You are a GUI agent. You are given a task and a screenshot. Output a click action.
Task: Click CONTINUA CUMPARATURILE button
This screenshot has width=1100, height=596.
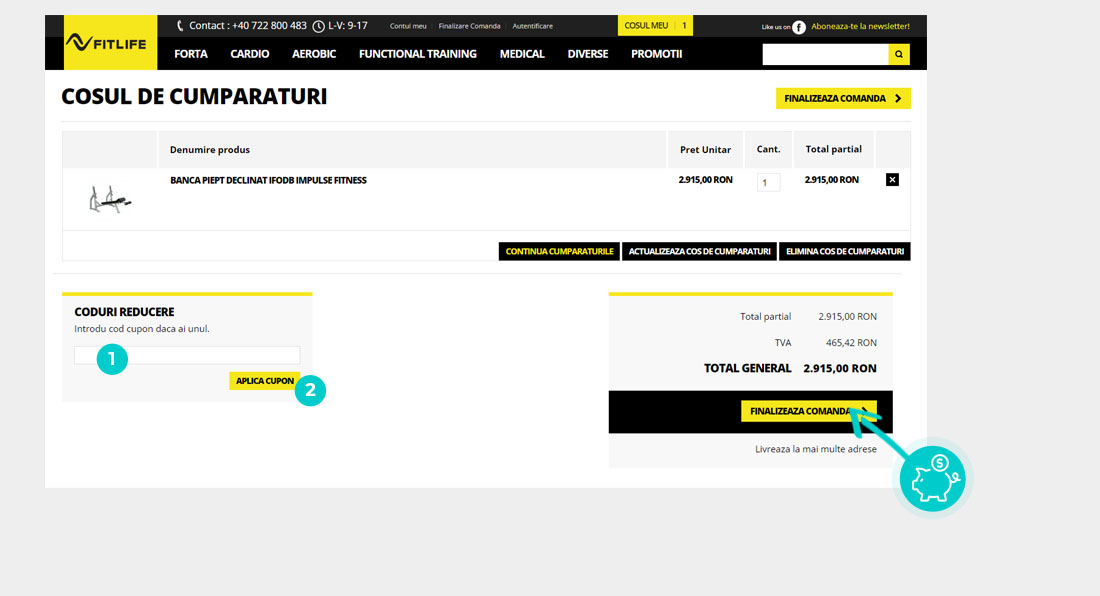tap(559, 252)
